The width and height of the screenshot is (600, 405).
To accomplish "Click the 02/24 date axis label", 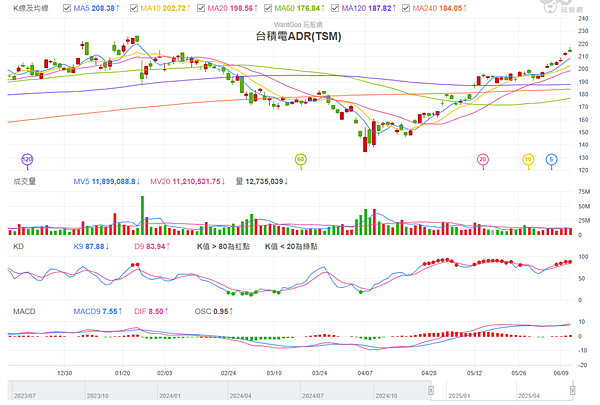I will [x=228, y=373].
